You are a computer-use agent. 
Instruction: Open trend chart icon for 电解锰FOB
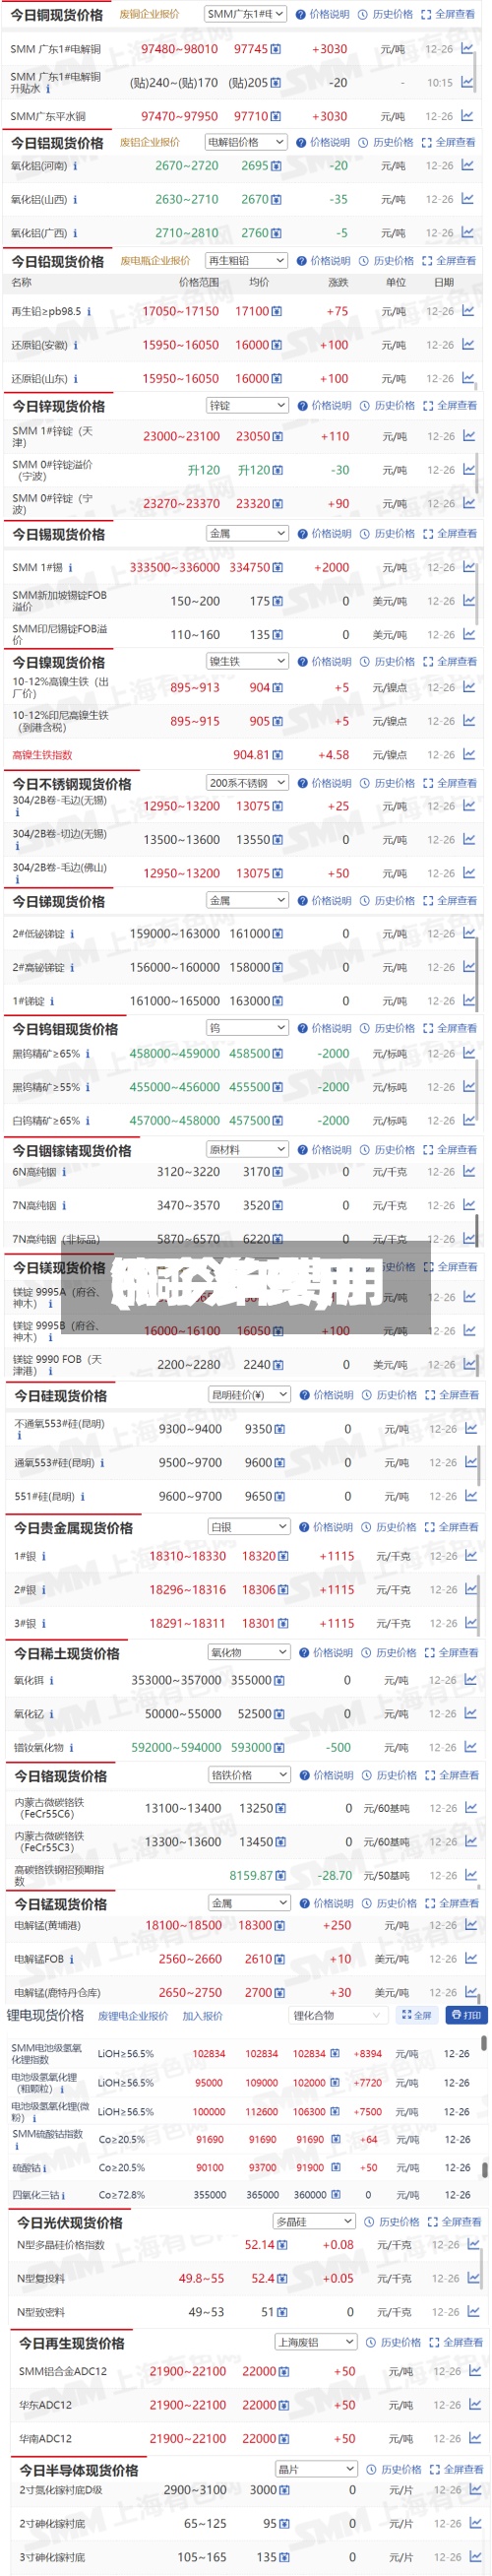(471, 1960)
